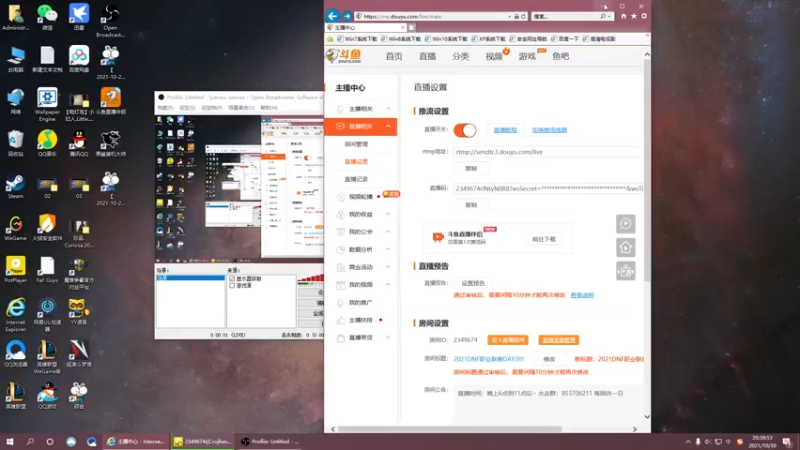Select the 回收站 Recycle Bin icon

[x=15, y=143]
